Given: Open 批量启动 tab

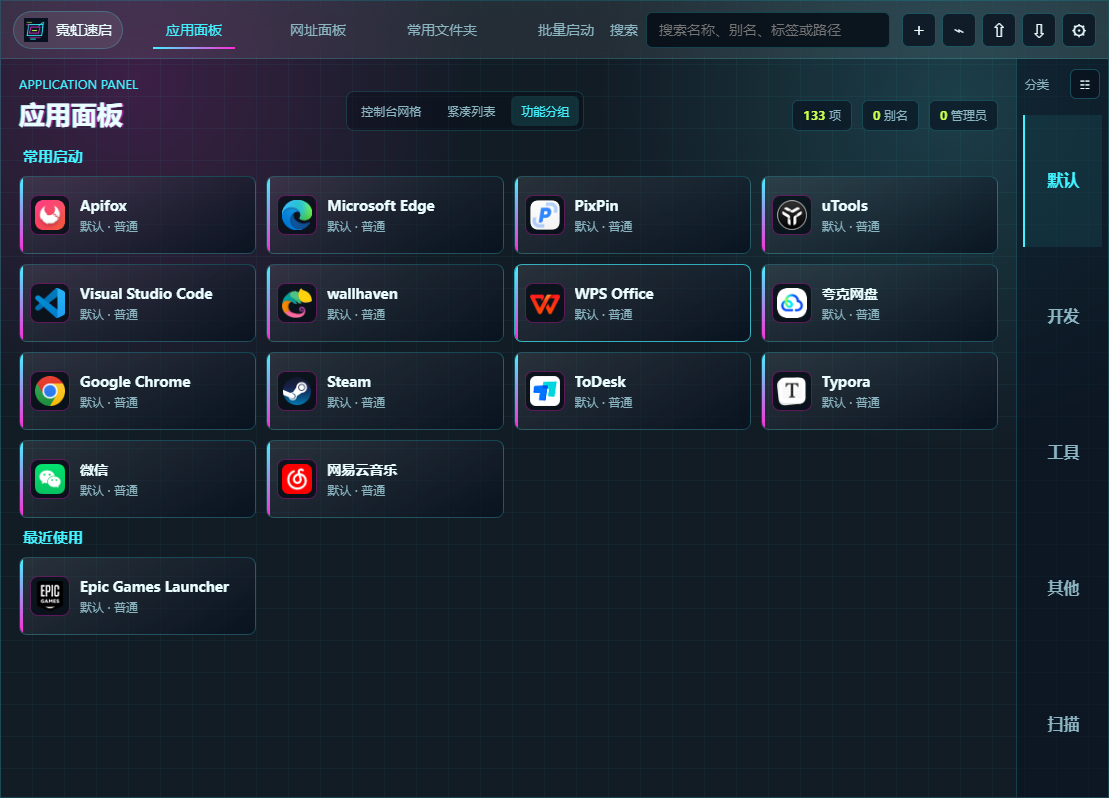Looking at the screenshot, I should pos(566,30).
